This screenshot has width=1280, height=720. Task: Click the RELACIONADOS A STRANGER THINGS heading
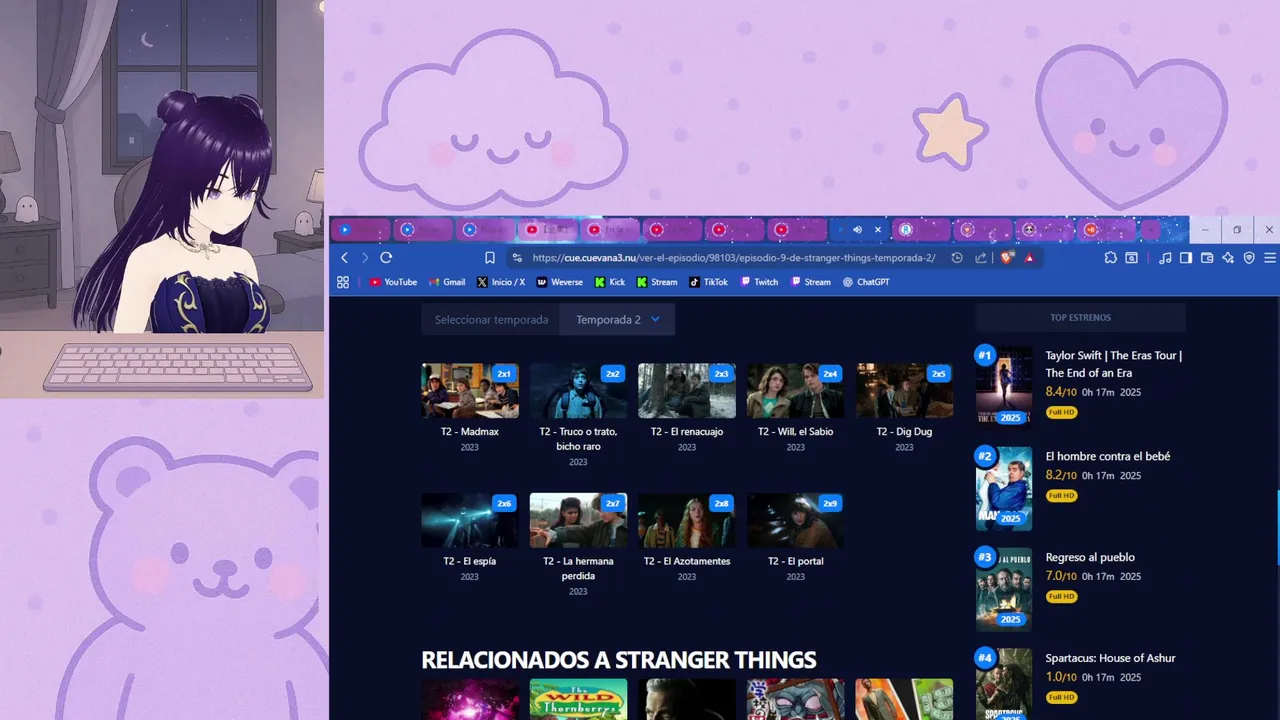(619, 660)
